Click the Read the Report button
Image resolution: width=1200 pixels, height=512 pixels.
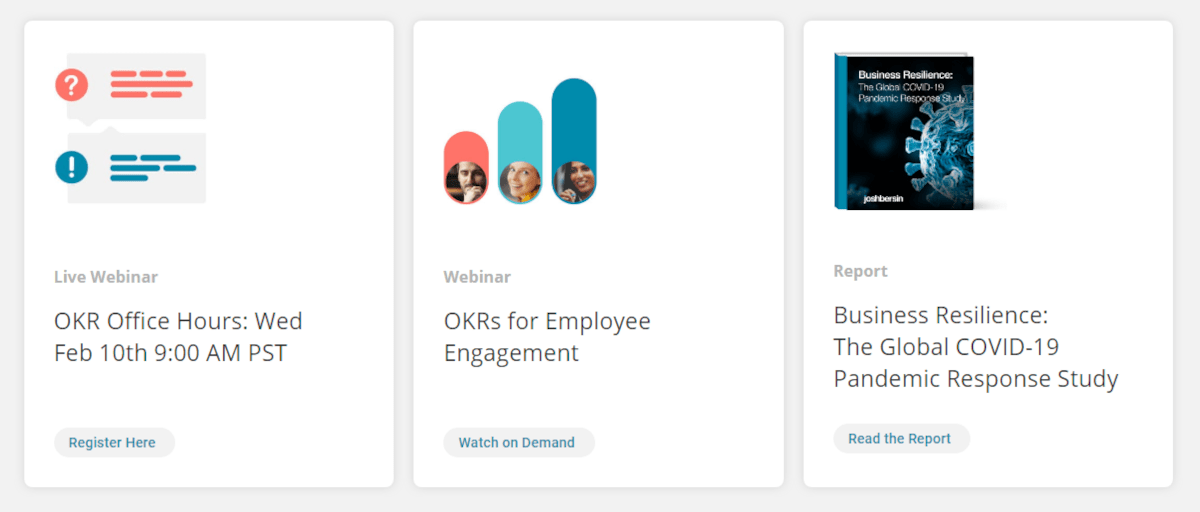[901, 438]
